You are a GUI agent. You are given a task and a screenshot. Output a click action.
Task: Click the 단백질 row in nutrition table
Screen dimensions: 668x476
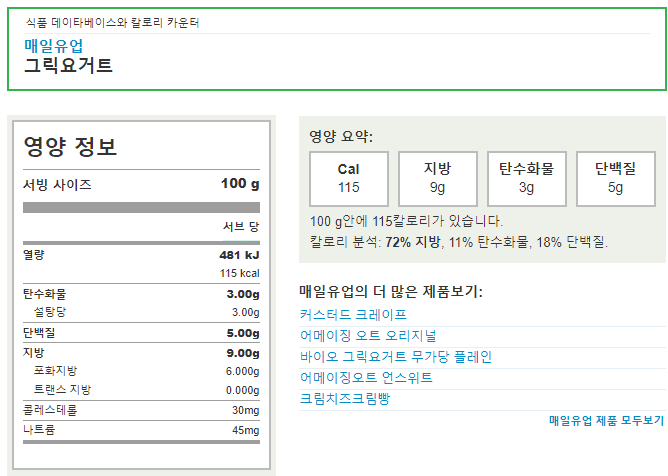pyautogui.click(x=141, y=333)
